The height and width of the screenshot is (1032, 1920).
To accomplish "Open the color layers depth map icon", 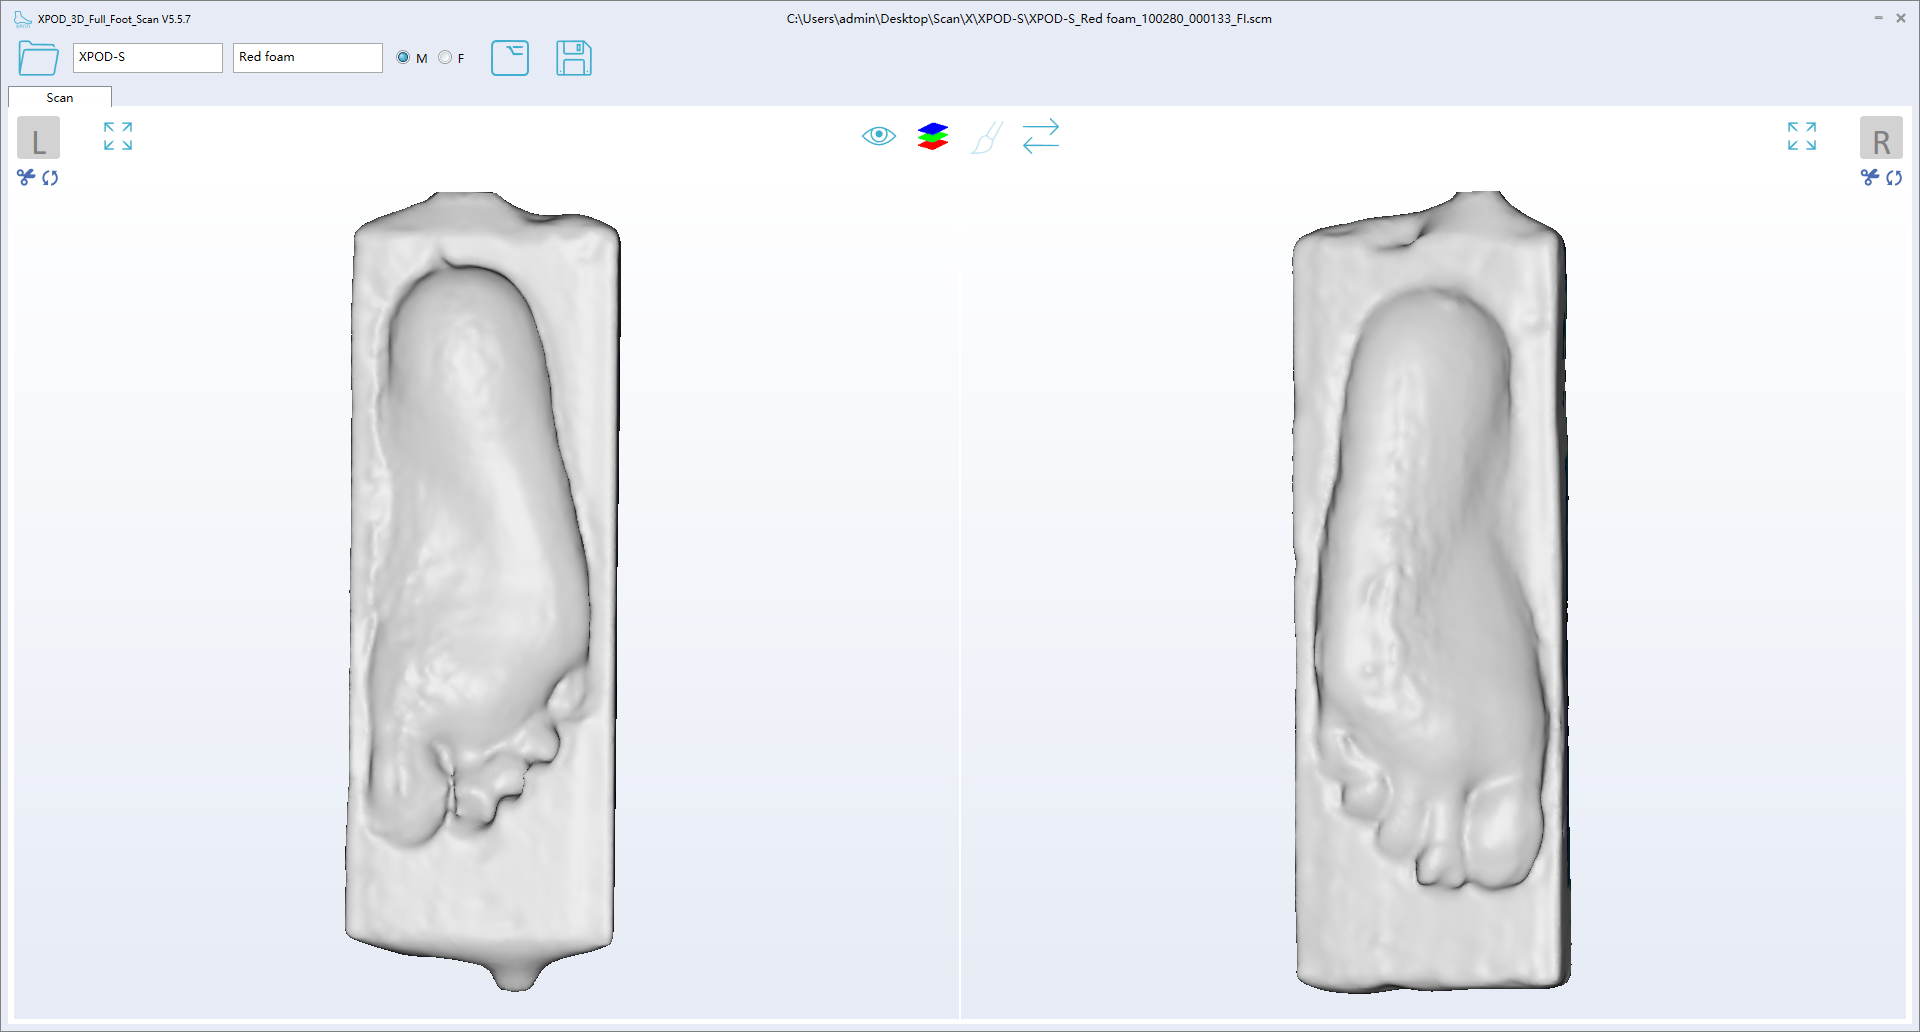I will click(932, 136).
